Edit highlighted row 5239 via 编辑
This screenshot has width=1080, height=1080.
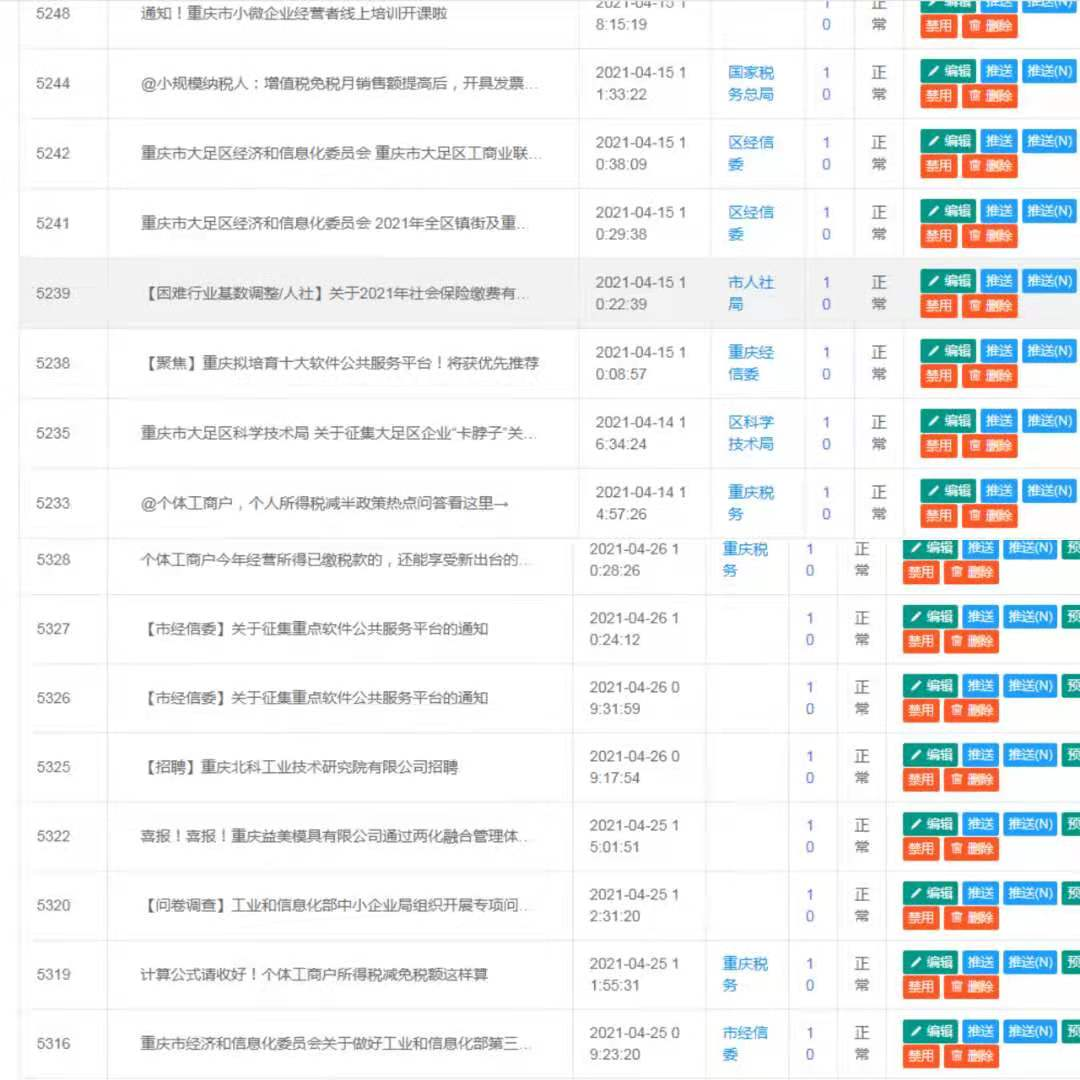(x=948, y=281)
